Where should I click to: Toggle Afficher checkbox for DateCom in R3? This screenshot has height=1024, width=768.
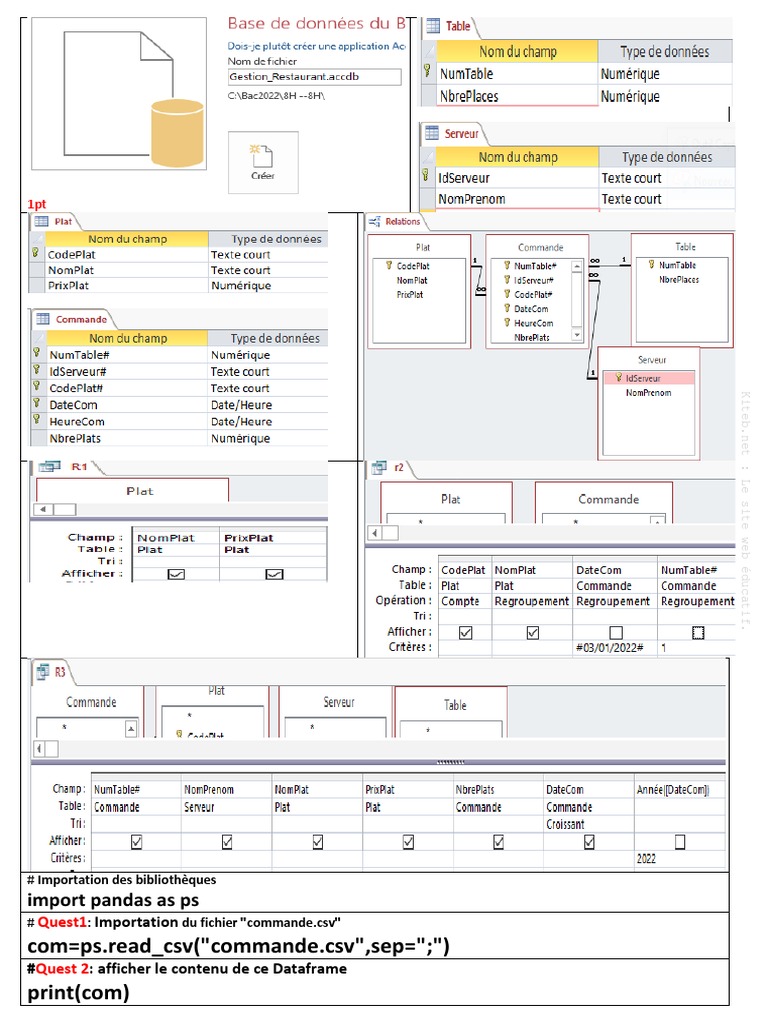point(589,842)
